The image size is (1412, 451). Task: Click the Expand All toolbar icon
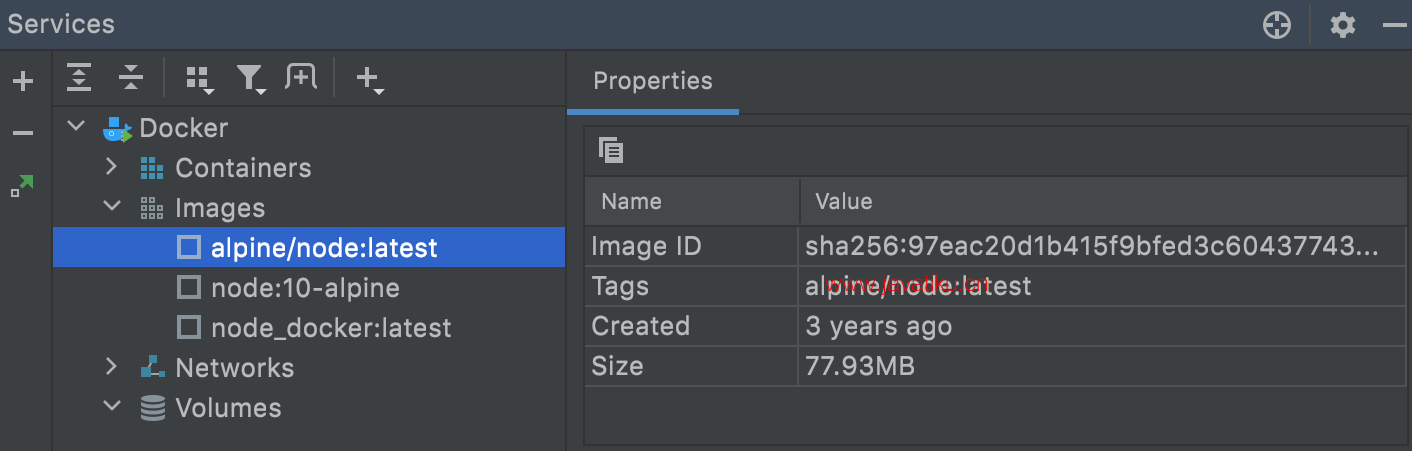[79, 77]
